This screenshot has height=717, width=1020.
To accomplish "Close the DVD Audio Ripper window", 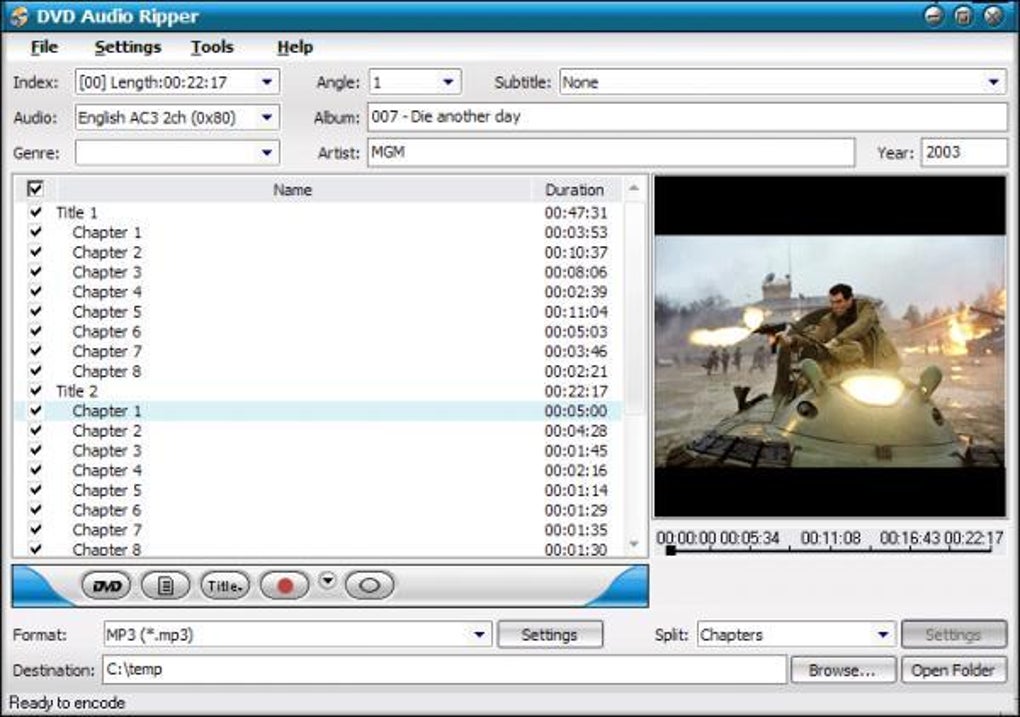I will pyautogui.click(x=994, y=16).
